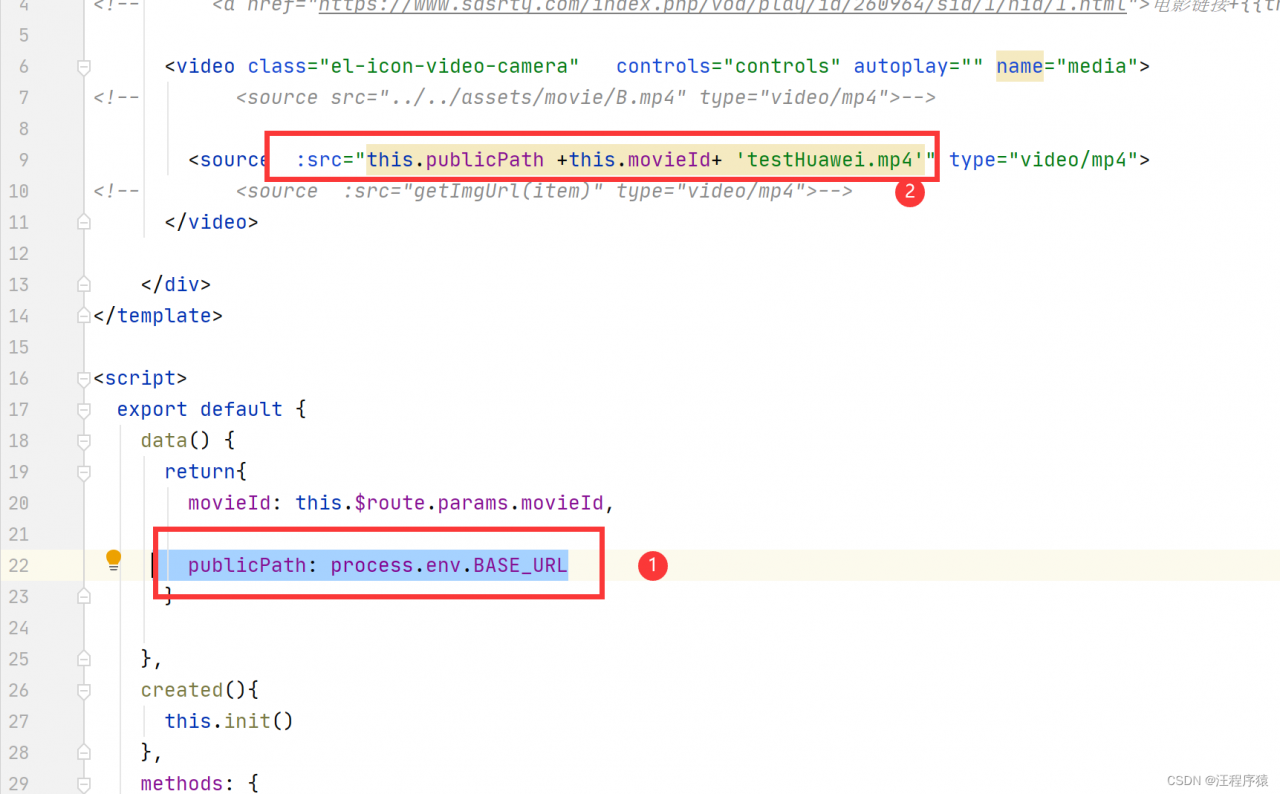Click 'process.env.BASE_URL' value
Screen dimensions: 1280x794
449,565
